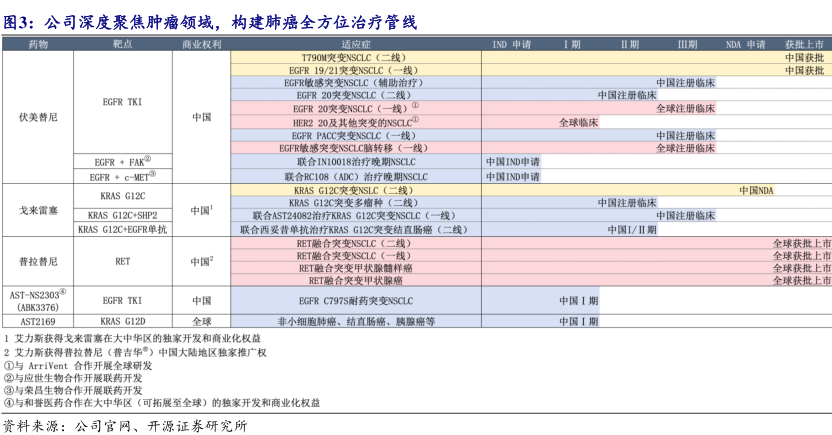Click the 资料来源 source line
The image size is (832, 435).
pos(126,424)
